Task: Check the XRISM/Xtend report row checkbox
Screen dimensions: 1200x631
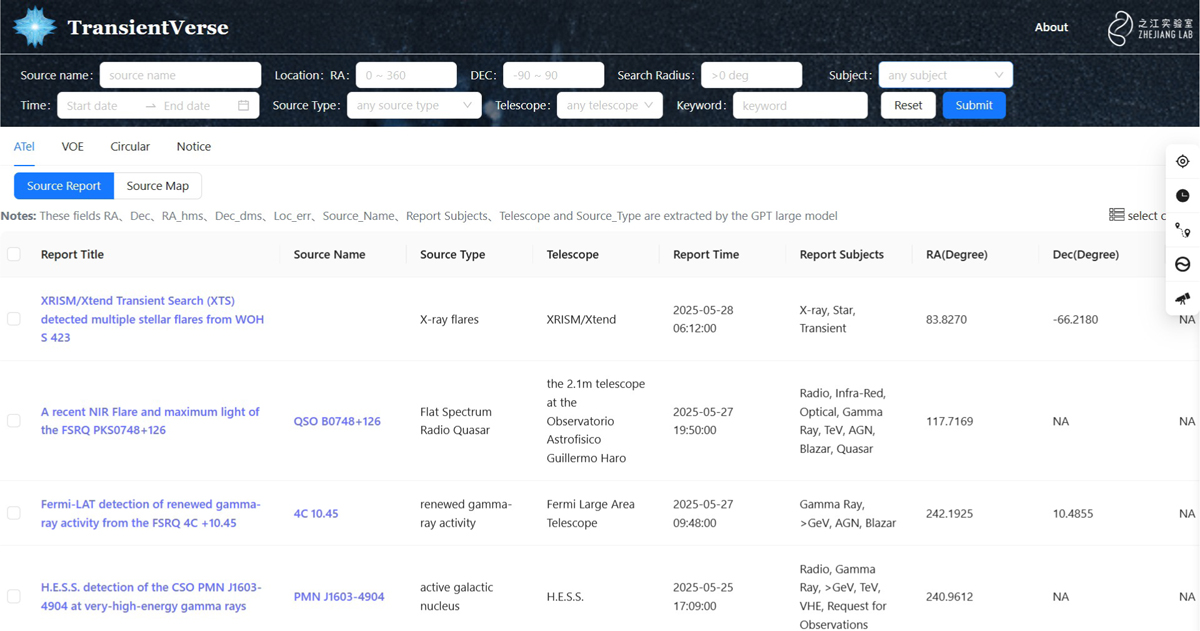Action: [14, 319]
